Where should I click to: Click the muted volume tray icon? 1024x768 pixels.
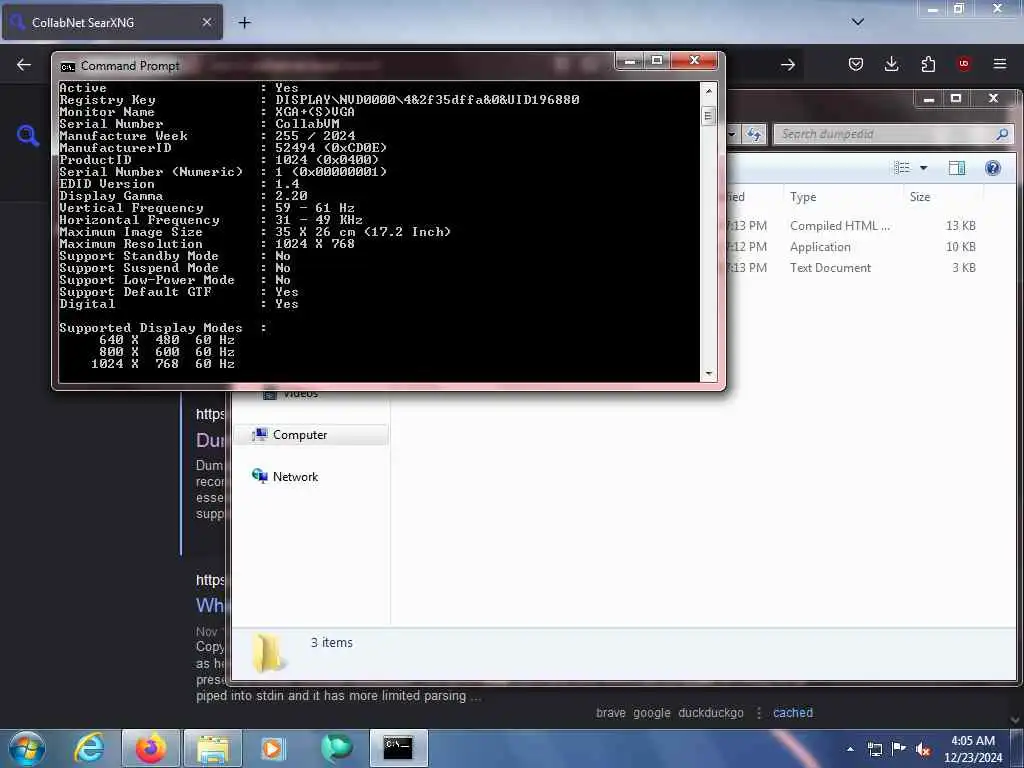click(923, 749)
